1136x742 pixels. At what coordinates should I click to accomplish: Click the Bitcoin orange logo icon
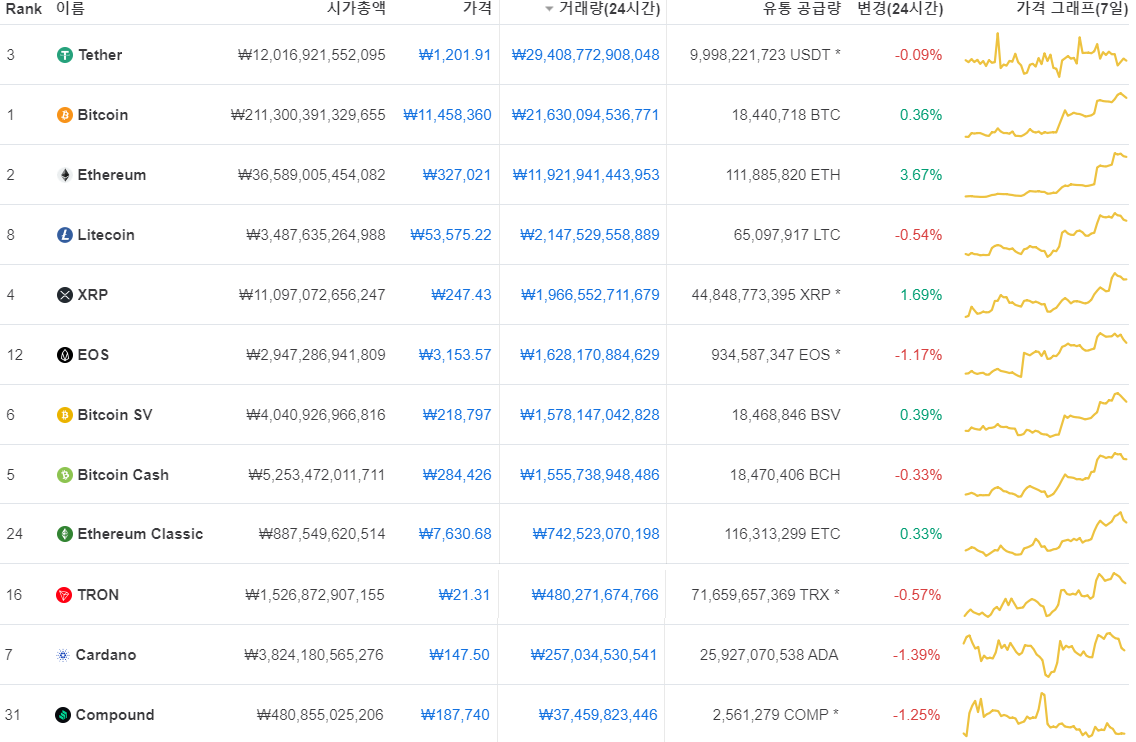pos(64,115)
